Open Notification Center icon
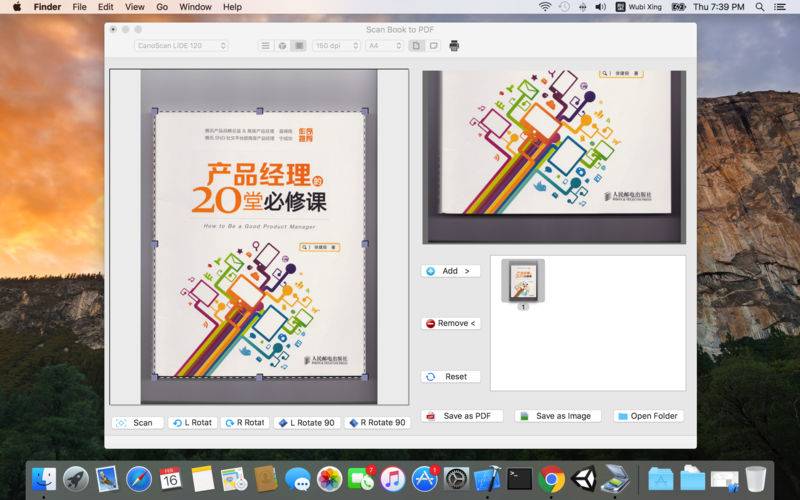The image size is (800, 500). [x=780, y=7]
